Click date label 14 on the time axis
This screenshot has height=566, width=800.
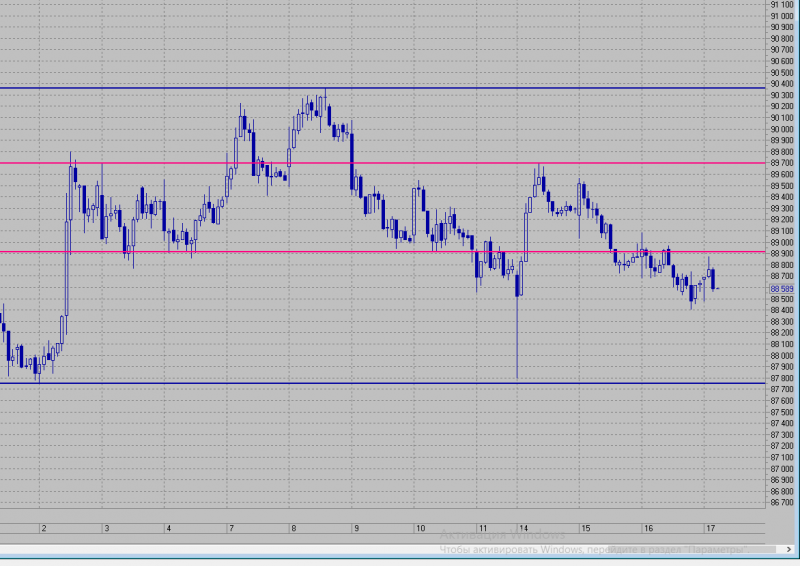pos(523,528)
